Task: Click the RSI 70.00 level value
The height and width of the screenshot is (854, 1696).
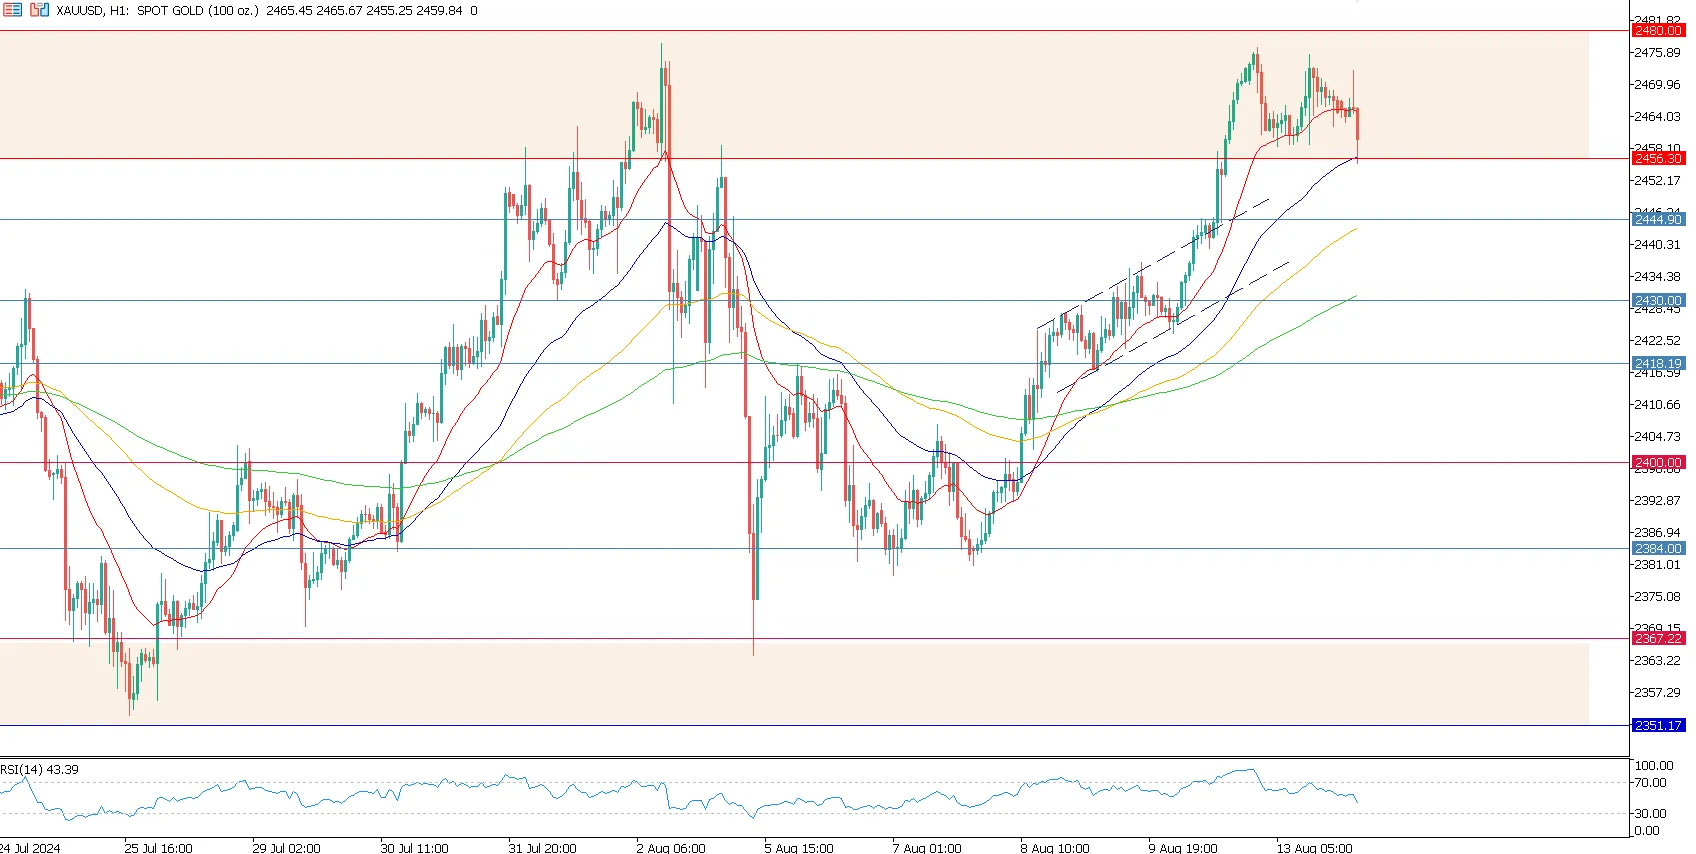Action: pos(1650,783)
